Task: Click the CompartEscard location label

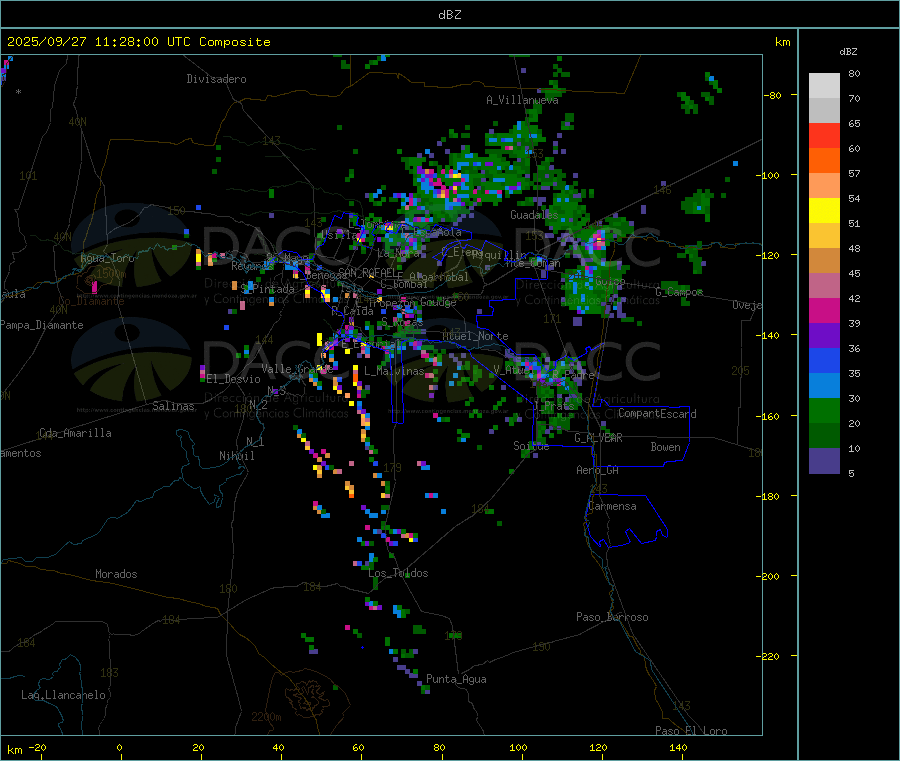Action: (657, 414)
